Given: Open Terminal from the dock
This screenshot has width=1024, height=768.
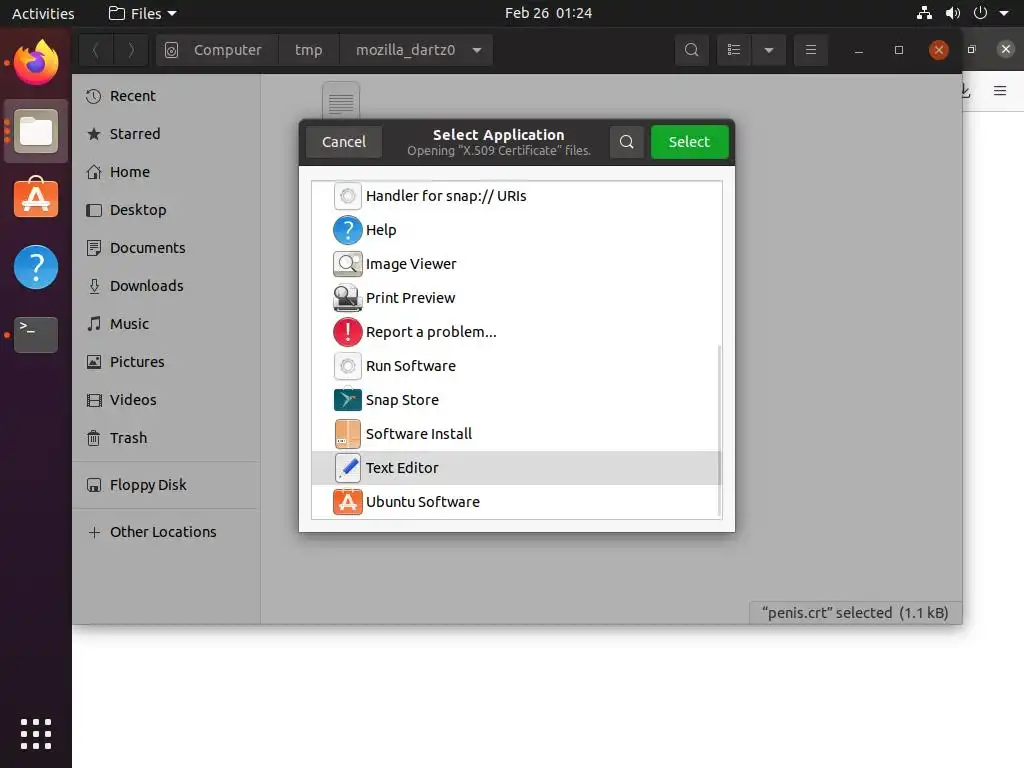Looking at the screenshot, I should coord(36,334).
